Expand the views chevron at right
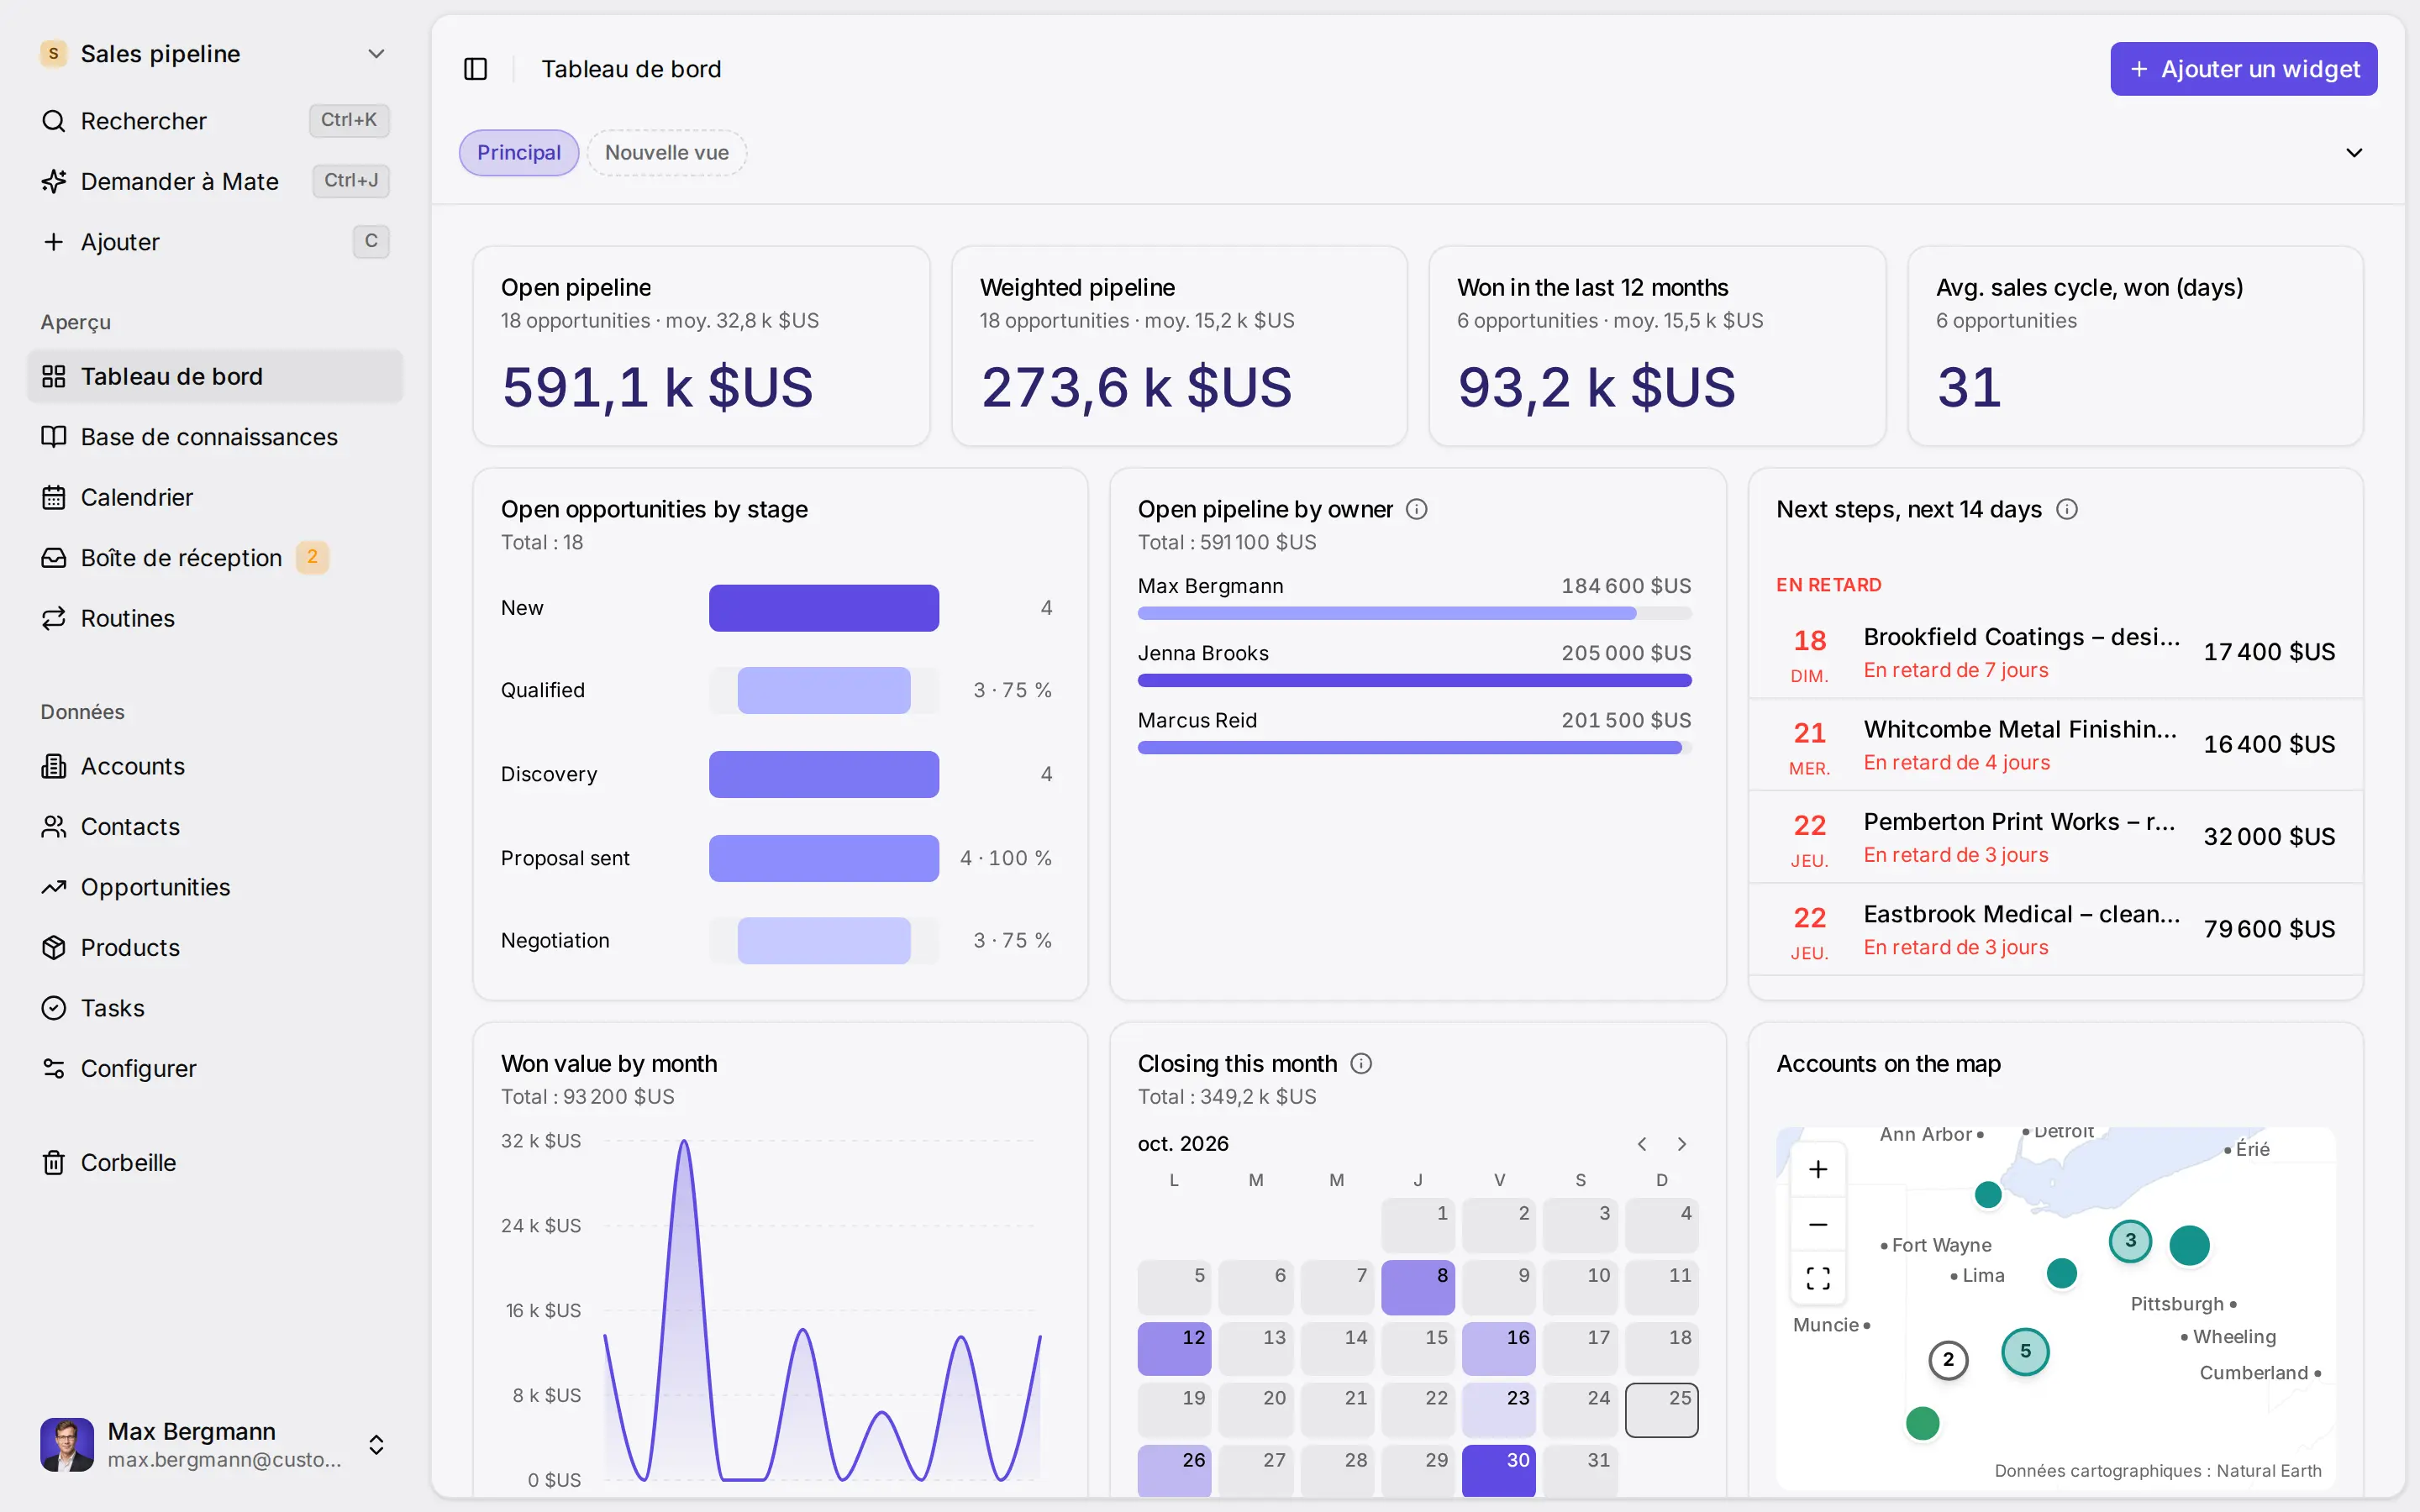Image resolution: width=2420 pixels, height=1512 pixels. pyautogui.click(x=2354, y=153)
